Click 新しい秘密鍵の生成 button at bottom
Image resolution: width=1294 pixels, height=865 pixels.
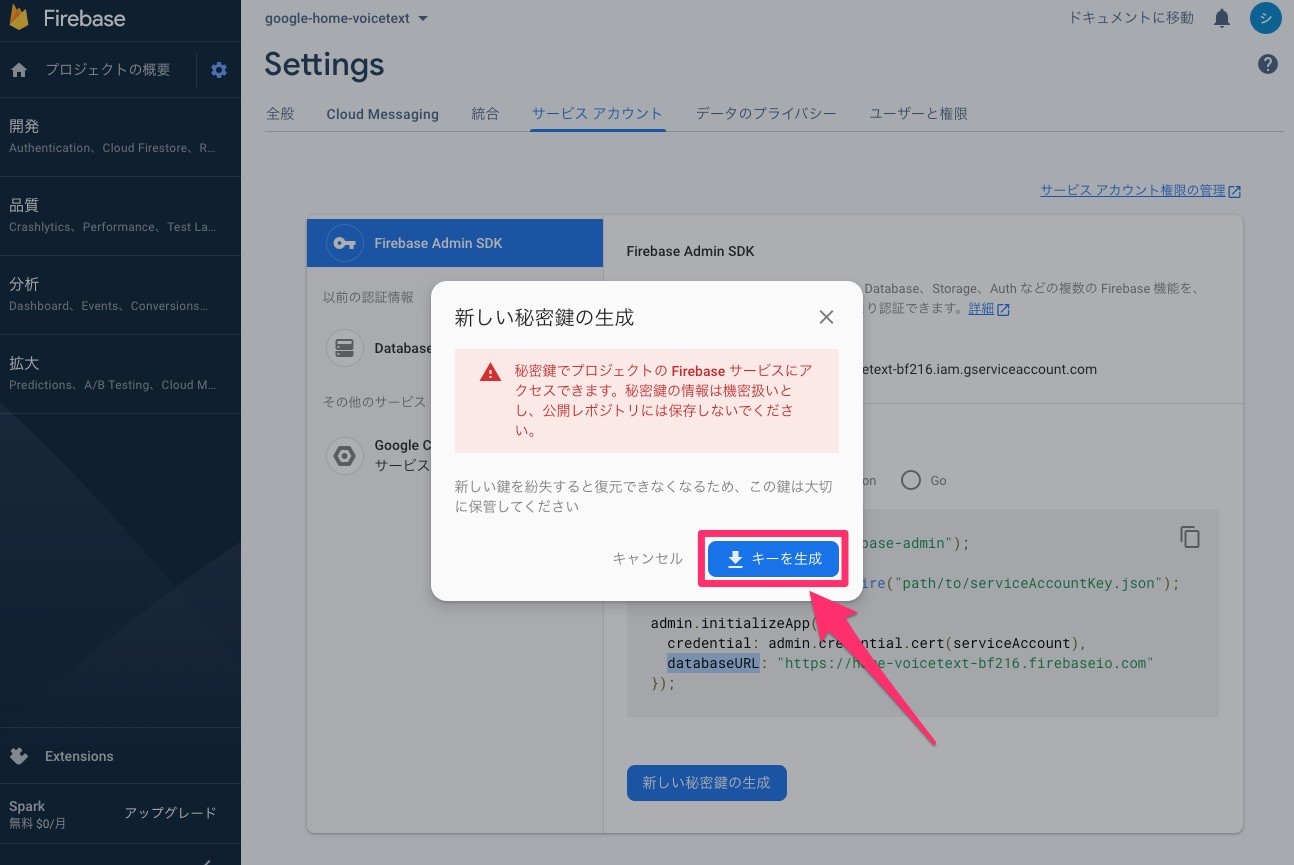point(707,783)
